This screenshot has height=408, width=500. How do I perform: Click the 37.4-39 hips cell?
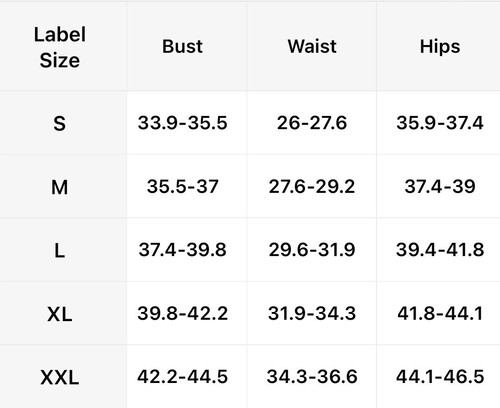coord(440,186)
